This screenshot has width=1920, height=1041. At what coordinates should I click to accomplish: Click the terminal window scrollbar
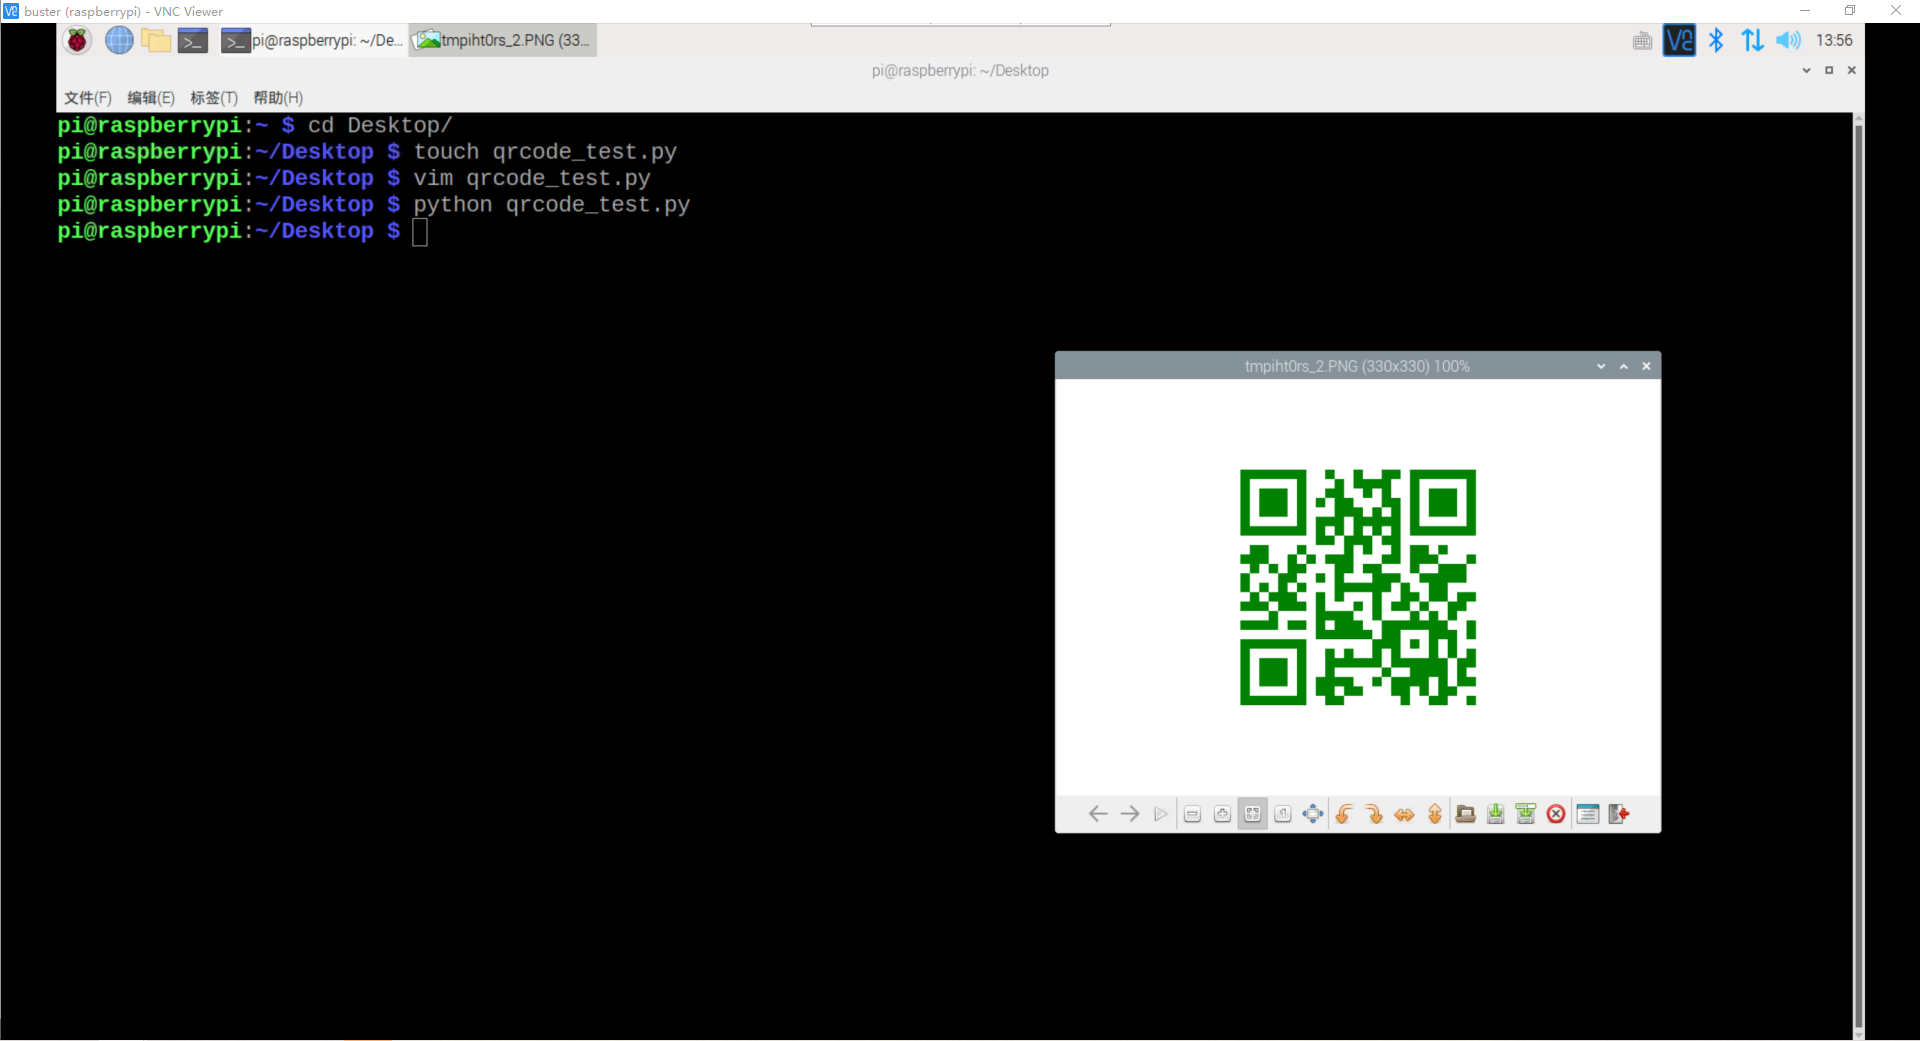coord(1858,500)
